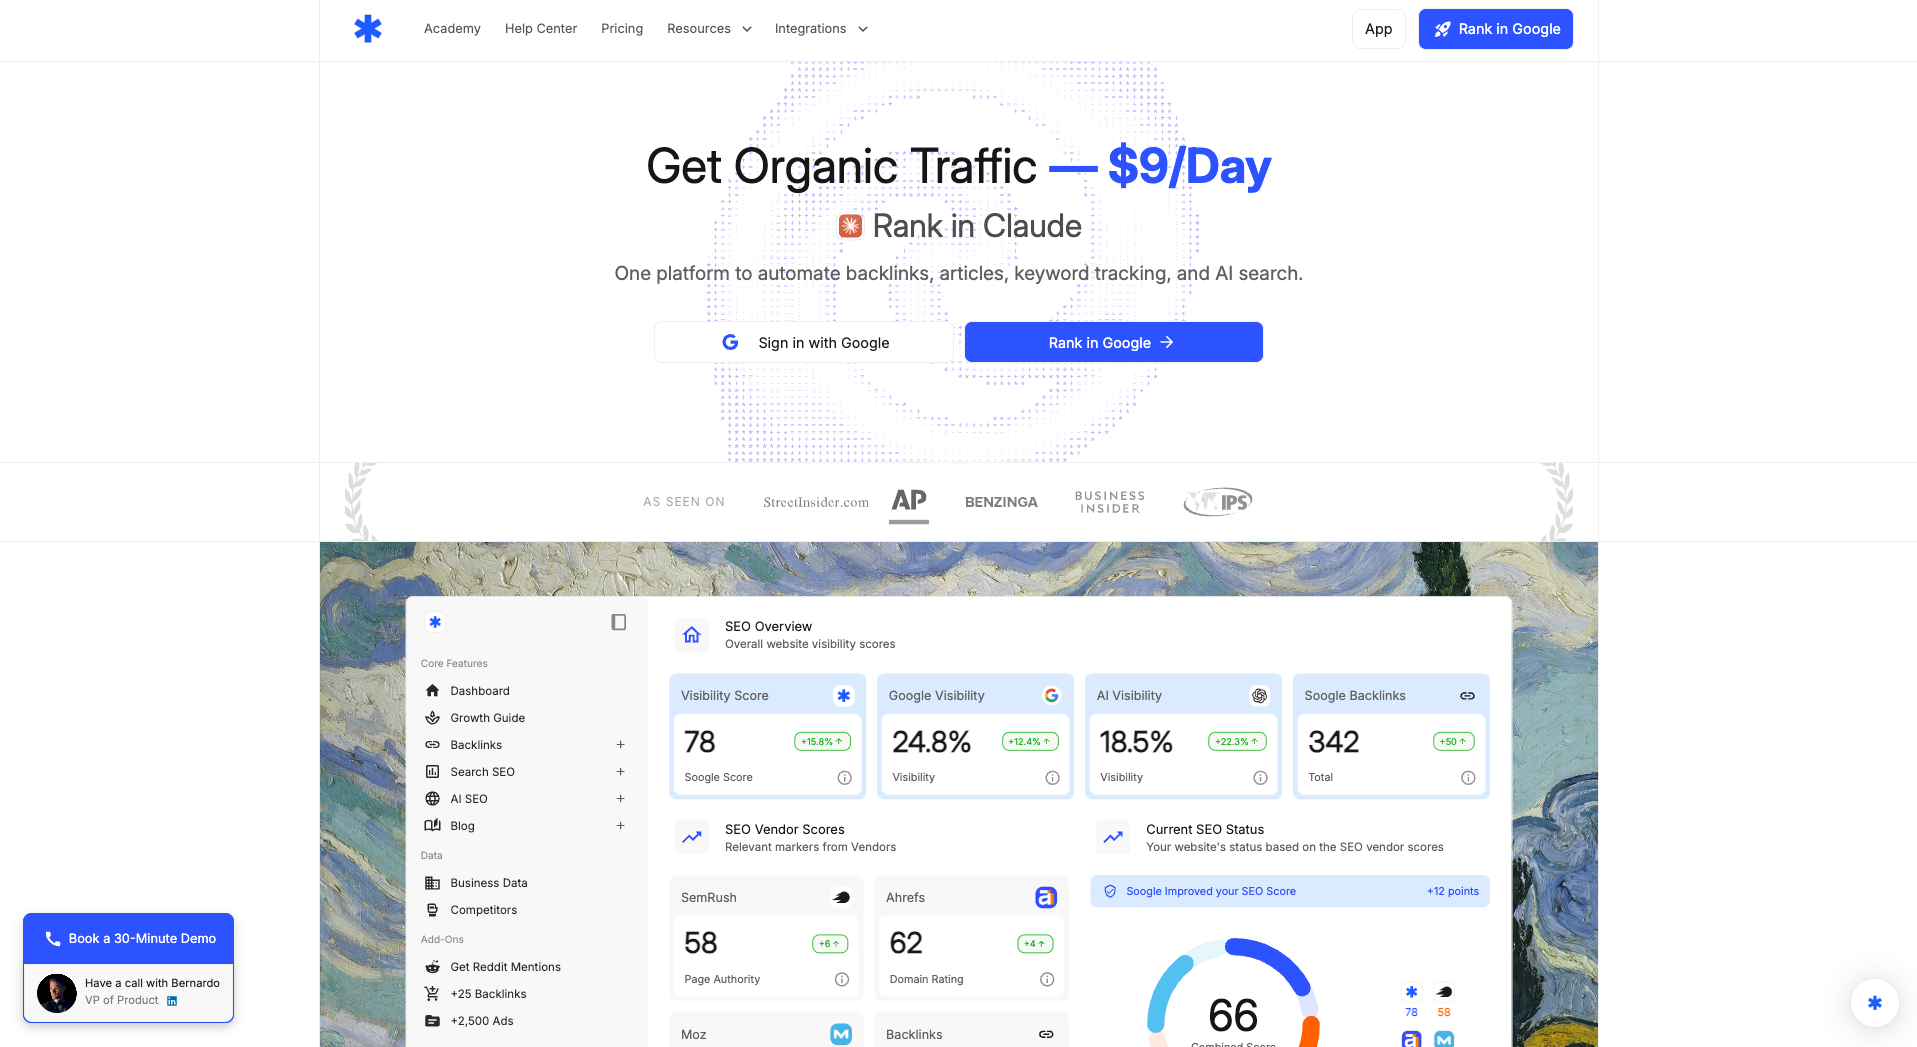Image resolution: width=1917 pixels, height=1047 pixels.
Task: Click the Soogle asterisk logo in the navbar
Action: point(367,28)
